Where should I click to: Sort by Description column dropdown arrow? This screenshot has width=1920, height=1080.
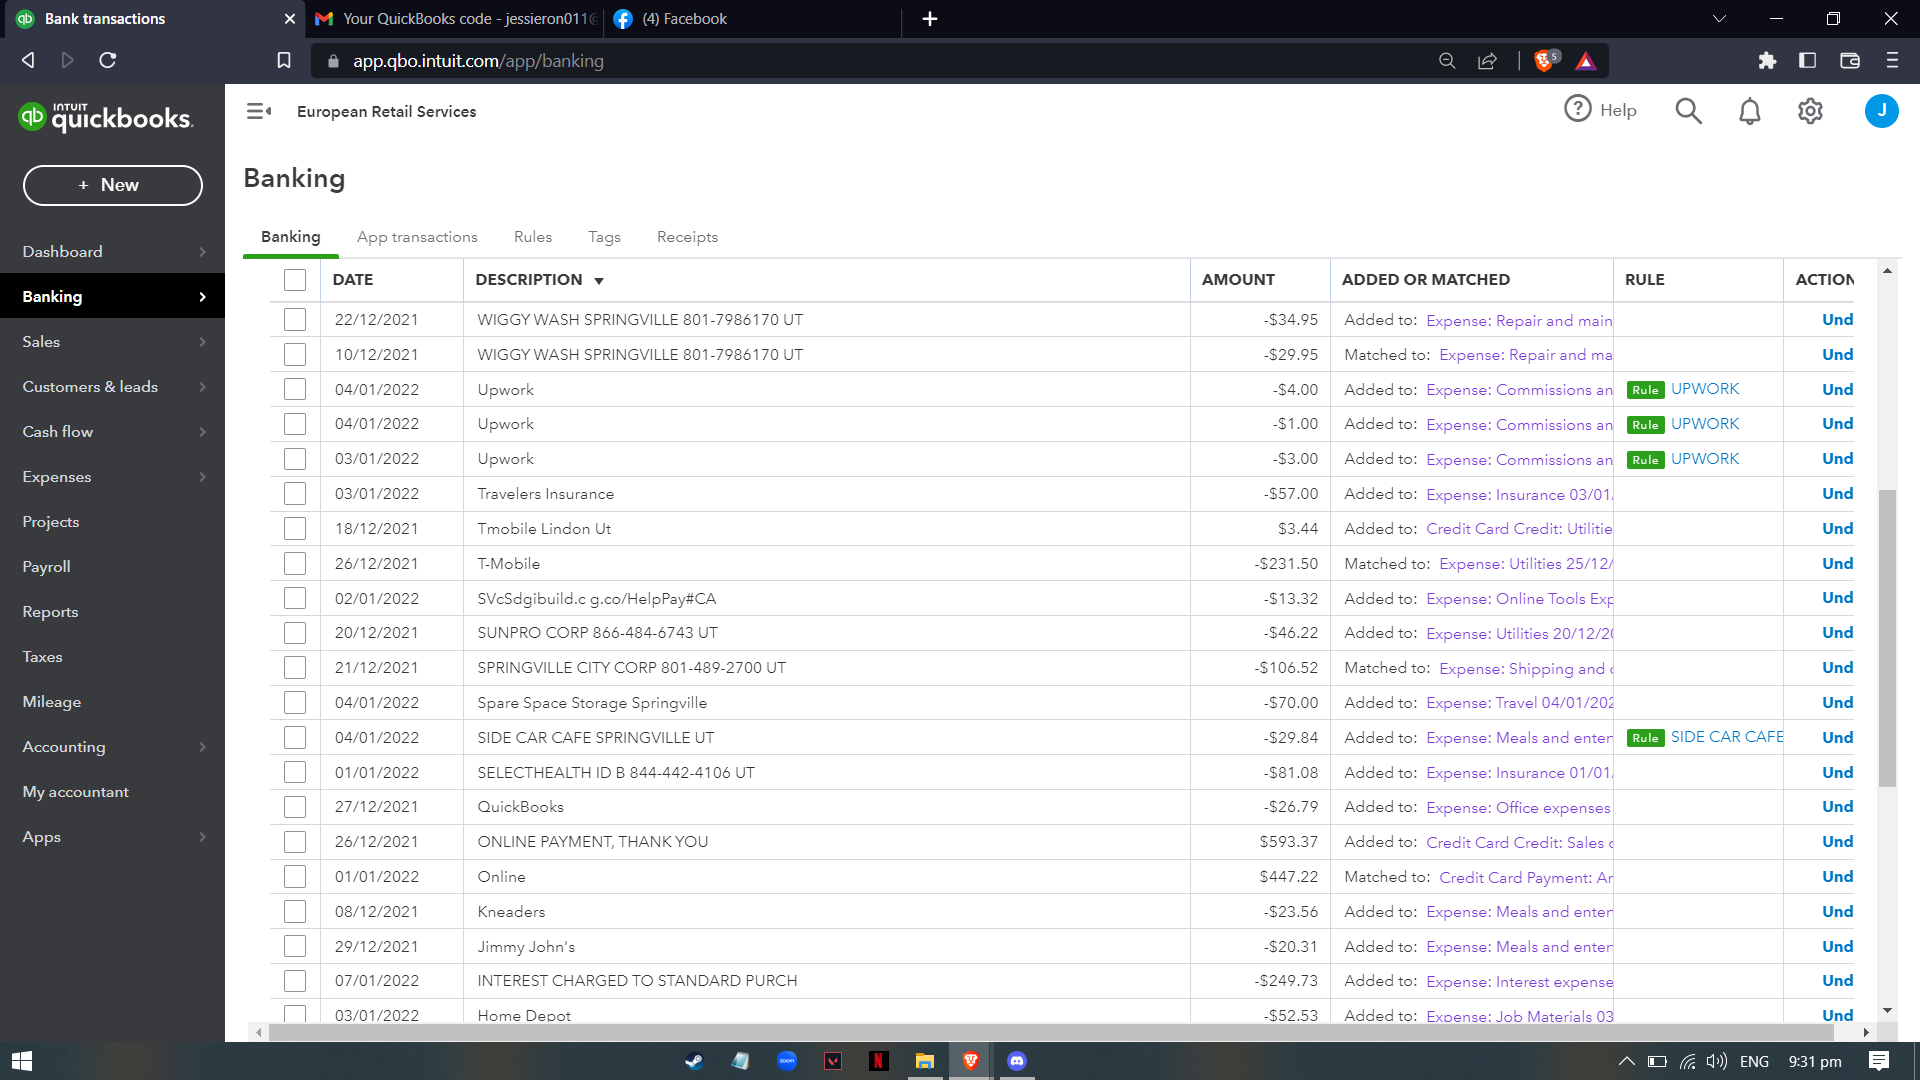pos(599,281)
